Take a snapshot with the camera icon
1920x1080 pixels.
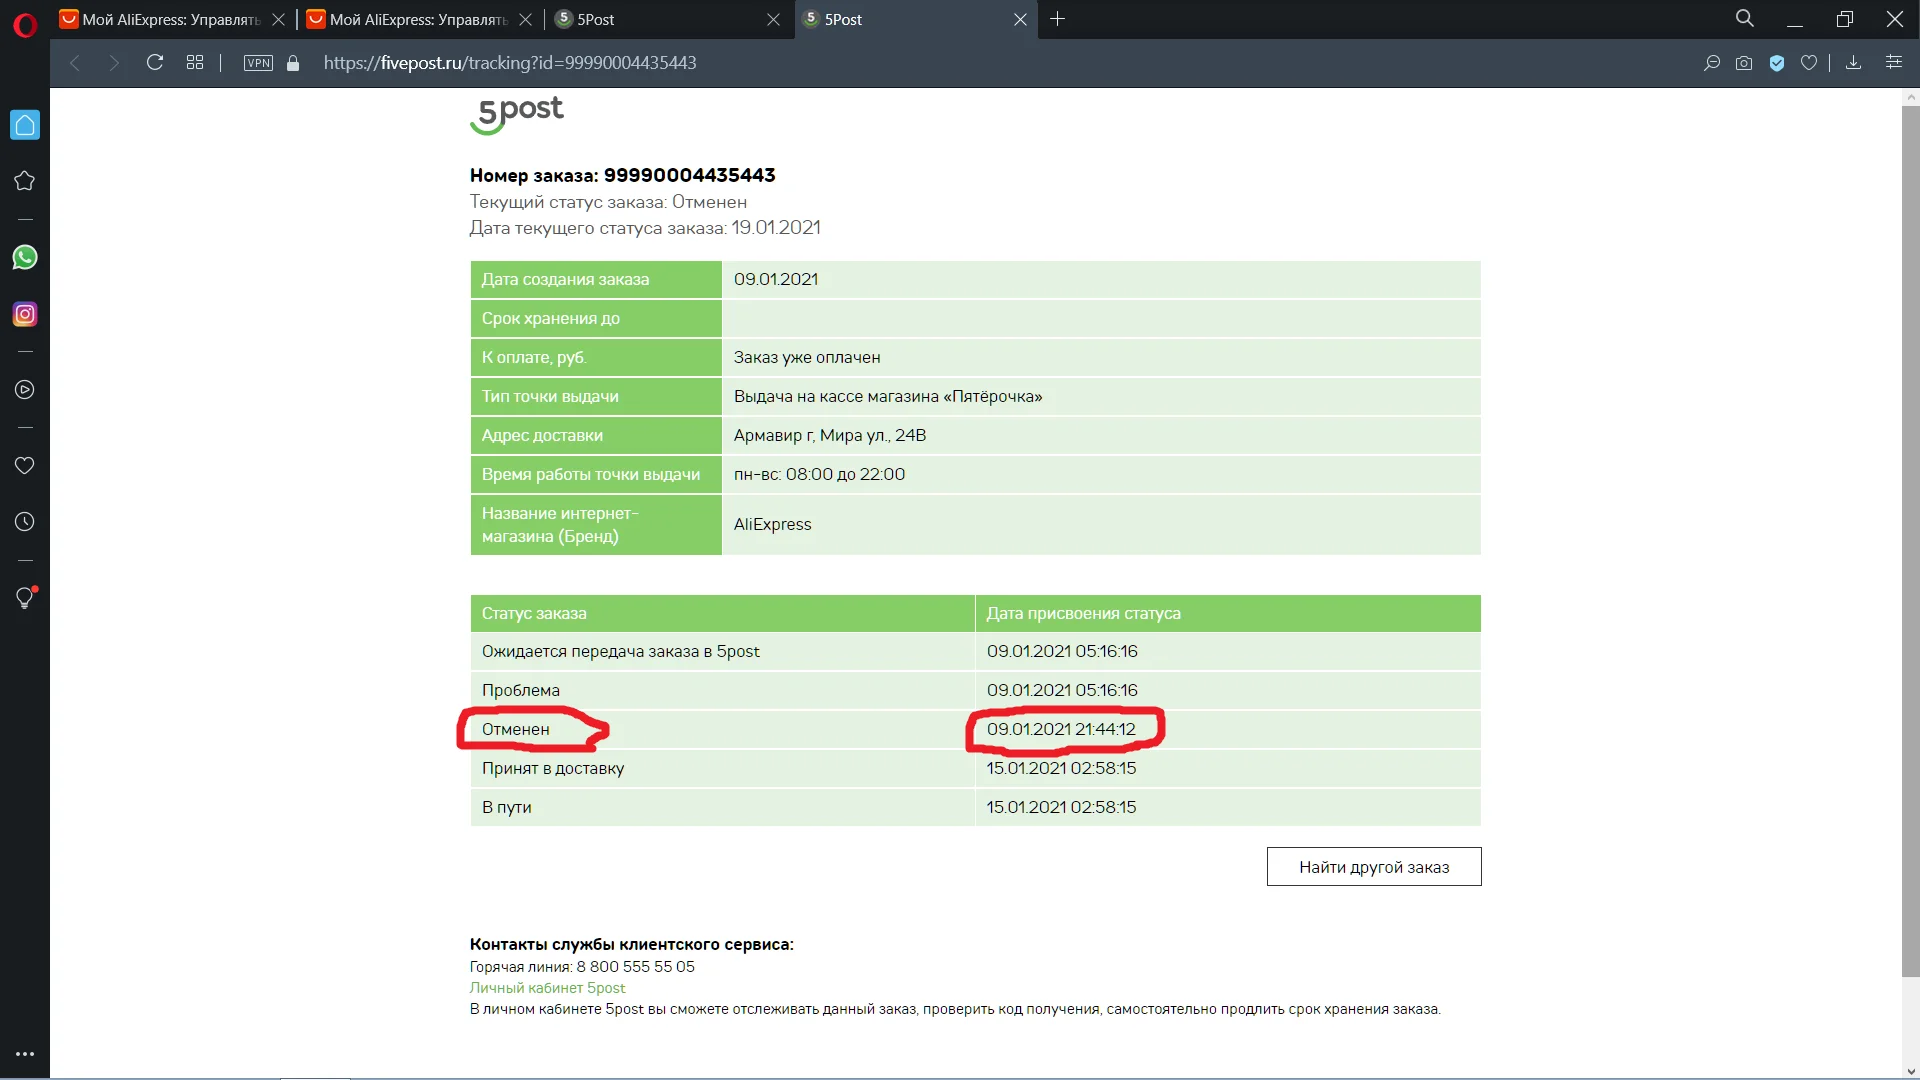pos(1744,63)
